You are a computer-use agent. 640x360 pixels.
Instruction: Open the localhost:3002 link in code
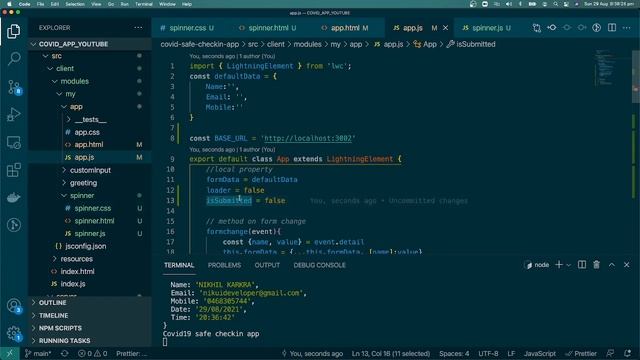pyautogui.click(x=308, y=138)
